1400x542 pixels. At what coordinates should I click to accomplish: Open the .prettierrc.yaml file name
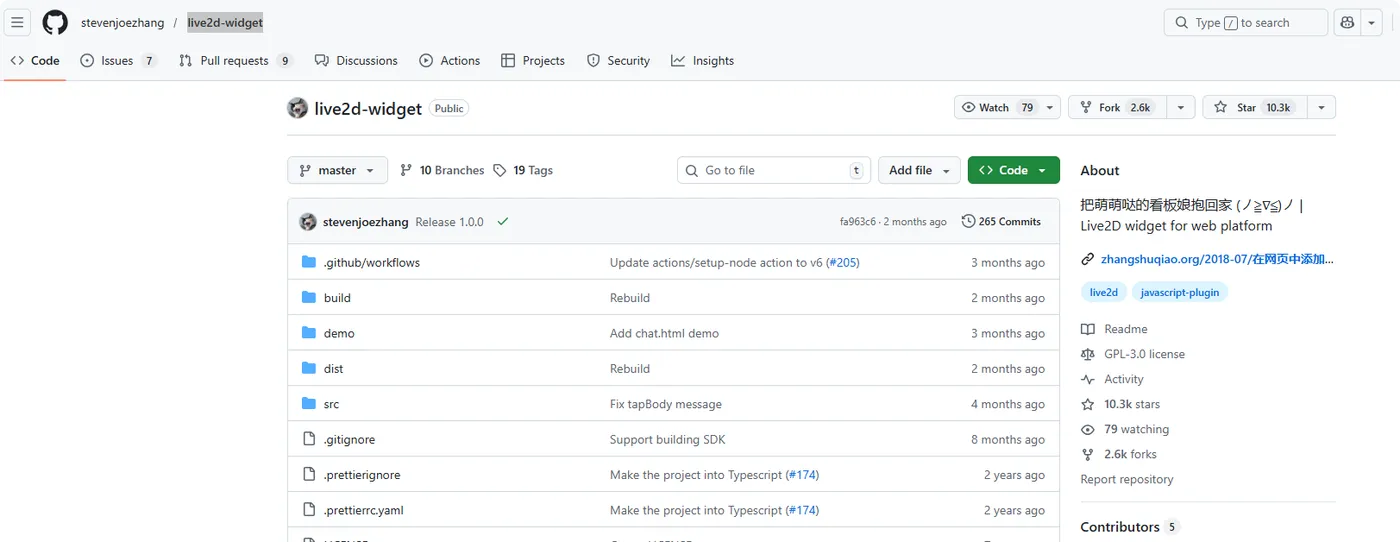click(x=364, y=510)
